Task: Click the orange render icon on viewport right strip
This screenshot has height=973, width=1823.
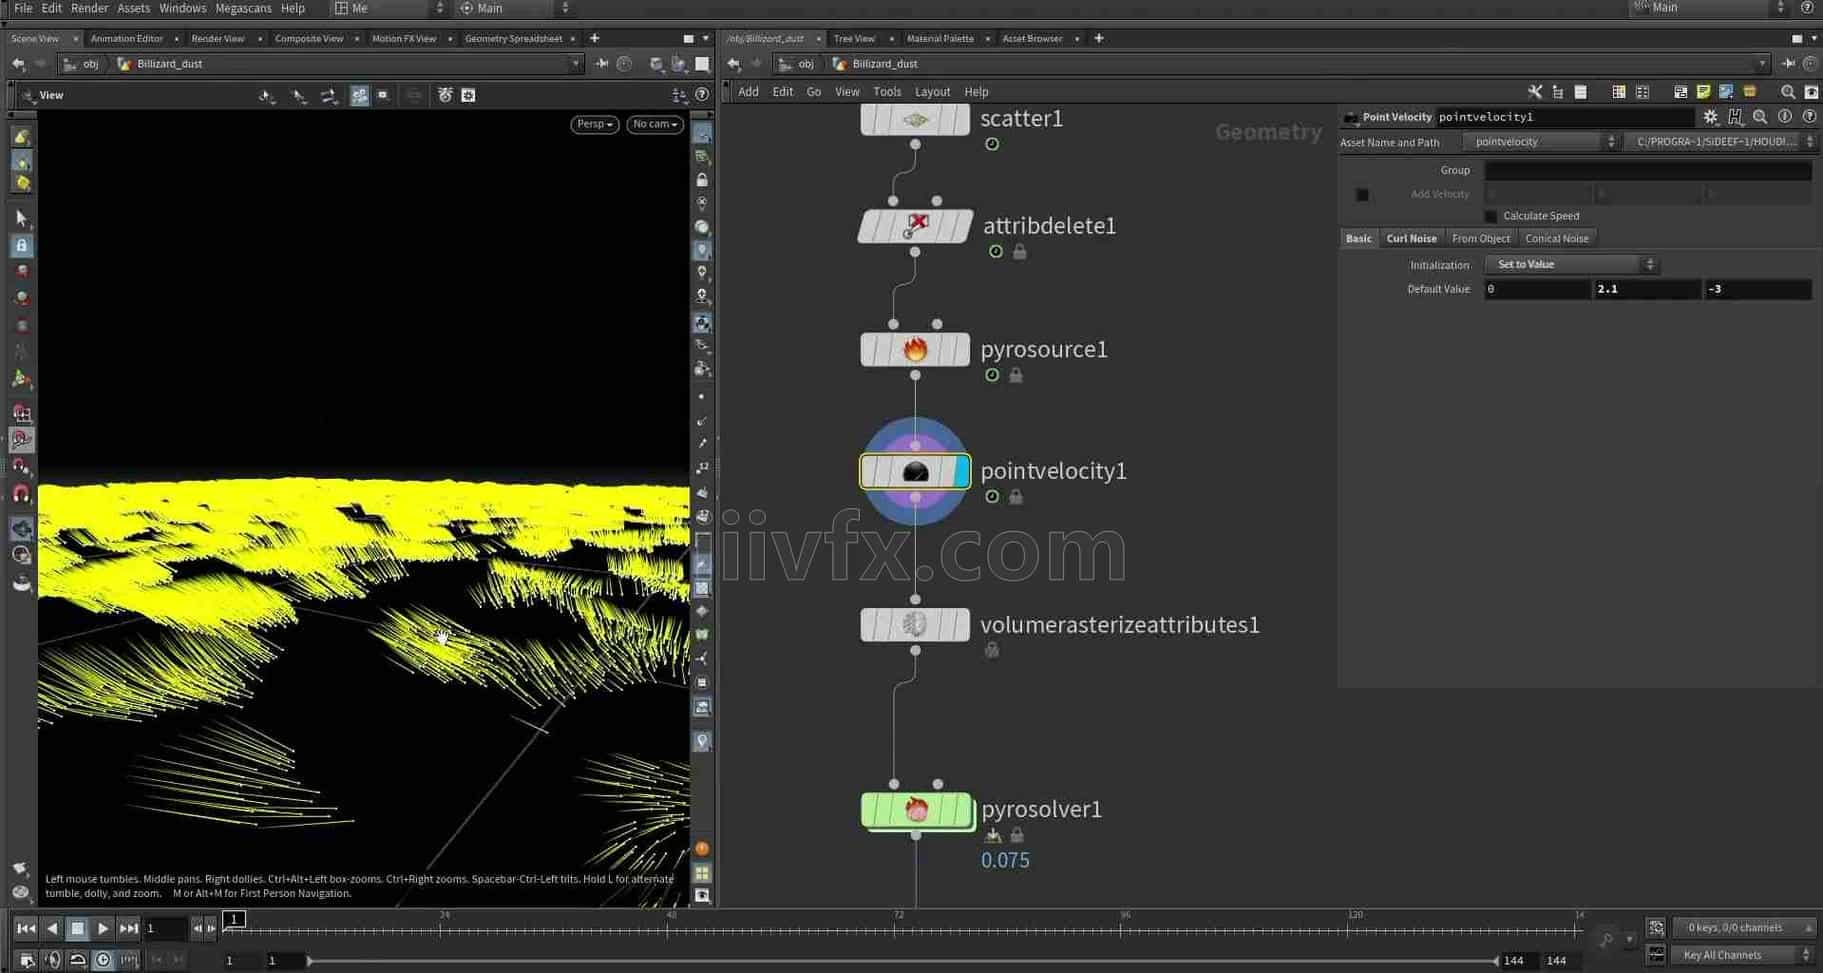Action: coord(702,848)
